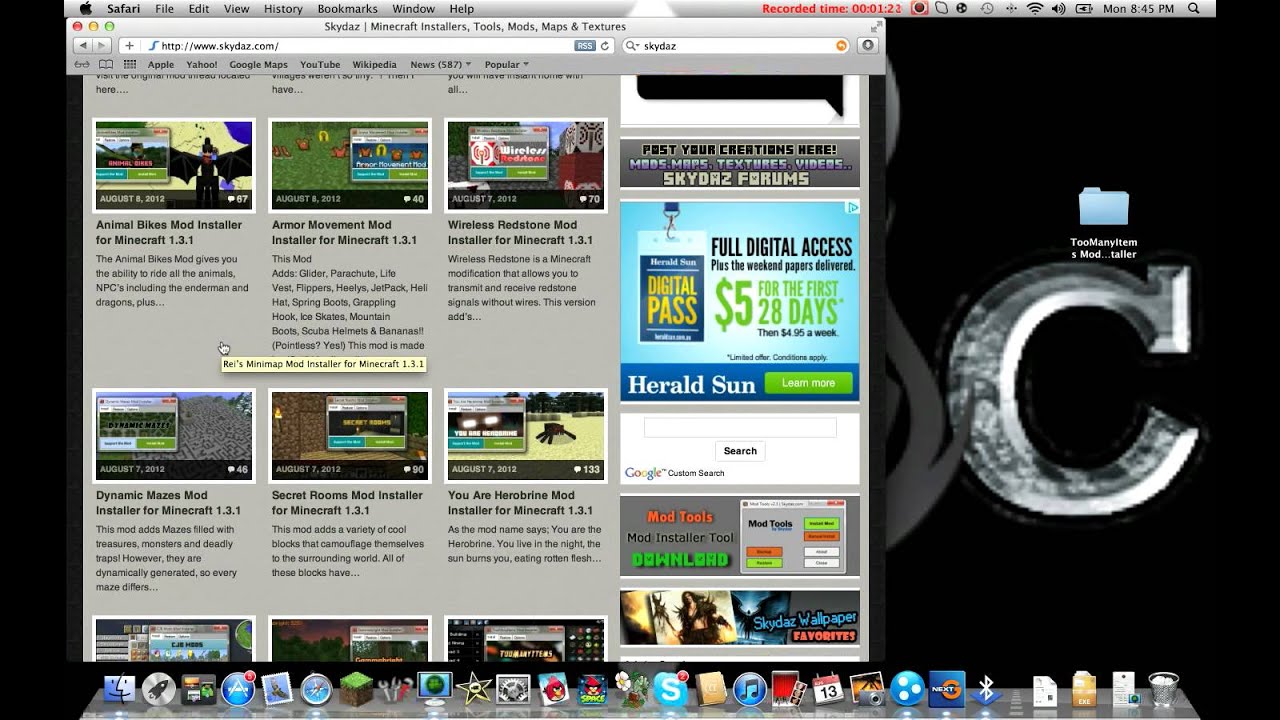Viewport: 1280px width, 720px height.
Task: Launch Minecraft grass block in Dock
Action: click(355, 688)
